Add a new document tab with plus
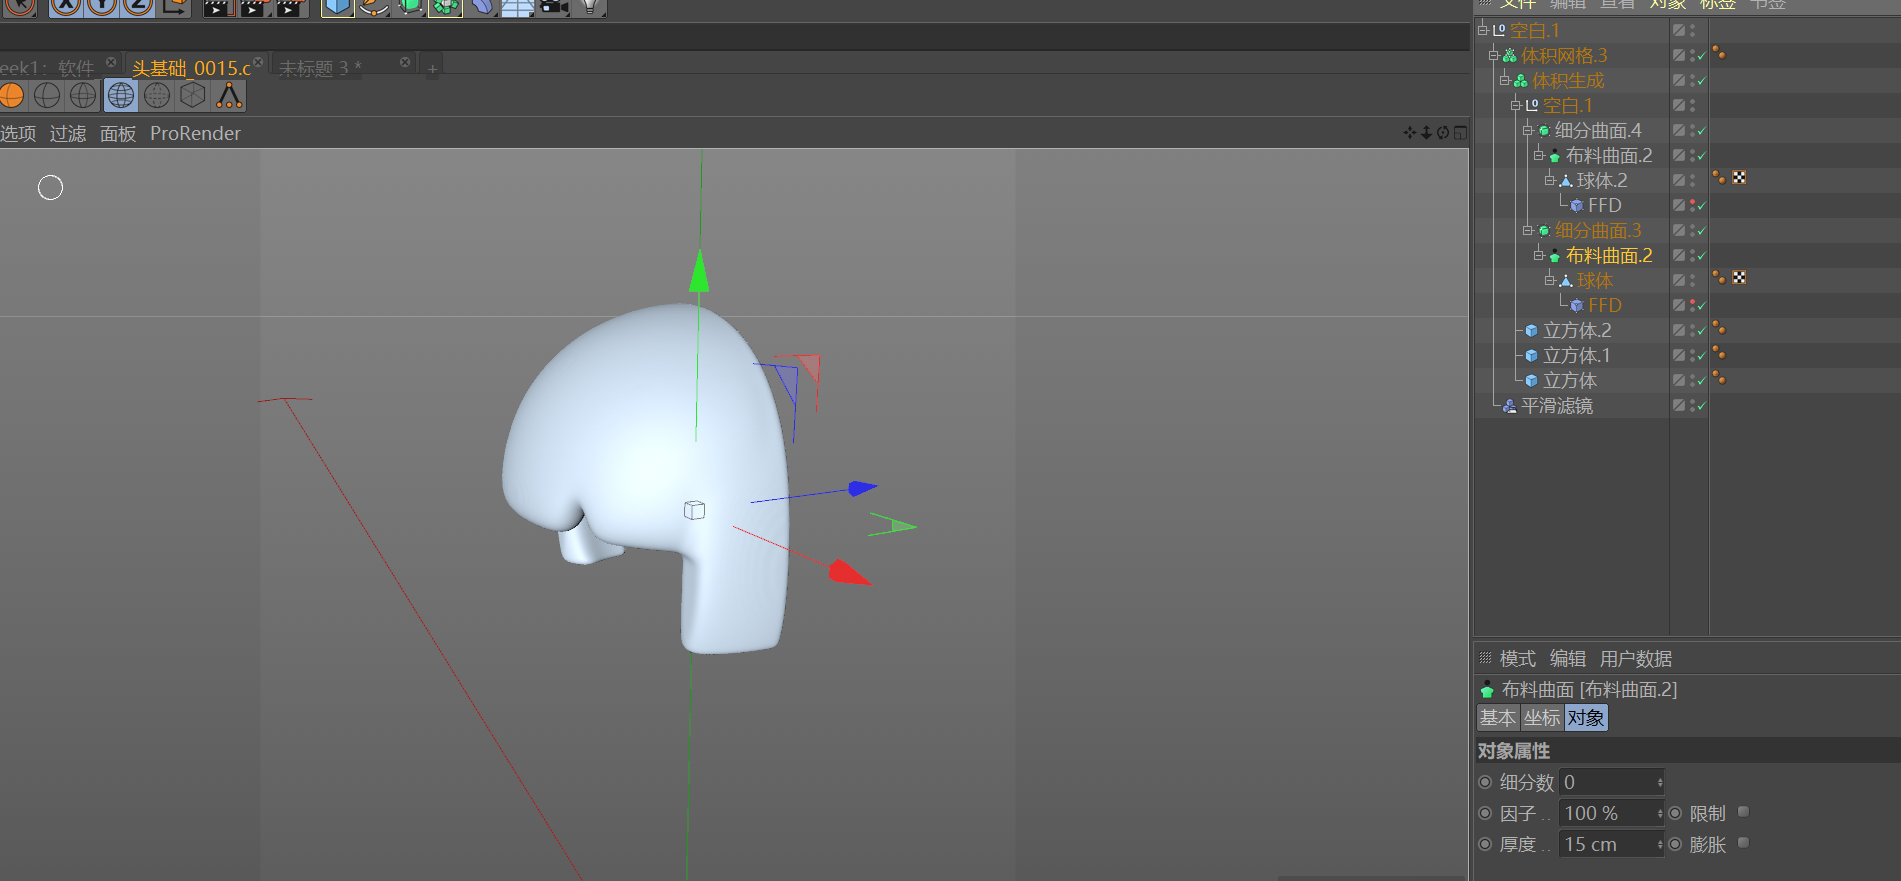Image resolution: width=1901 pixels, height=881 pixels. pyautogui.click(x=432, y=69)
